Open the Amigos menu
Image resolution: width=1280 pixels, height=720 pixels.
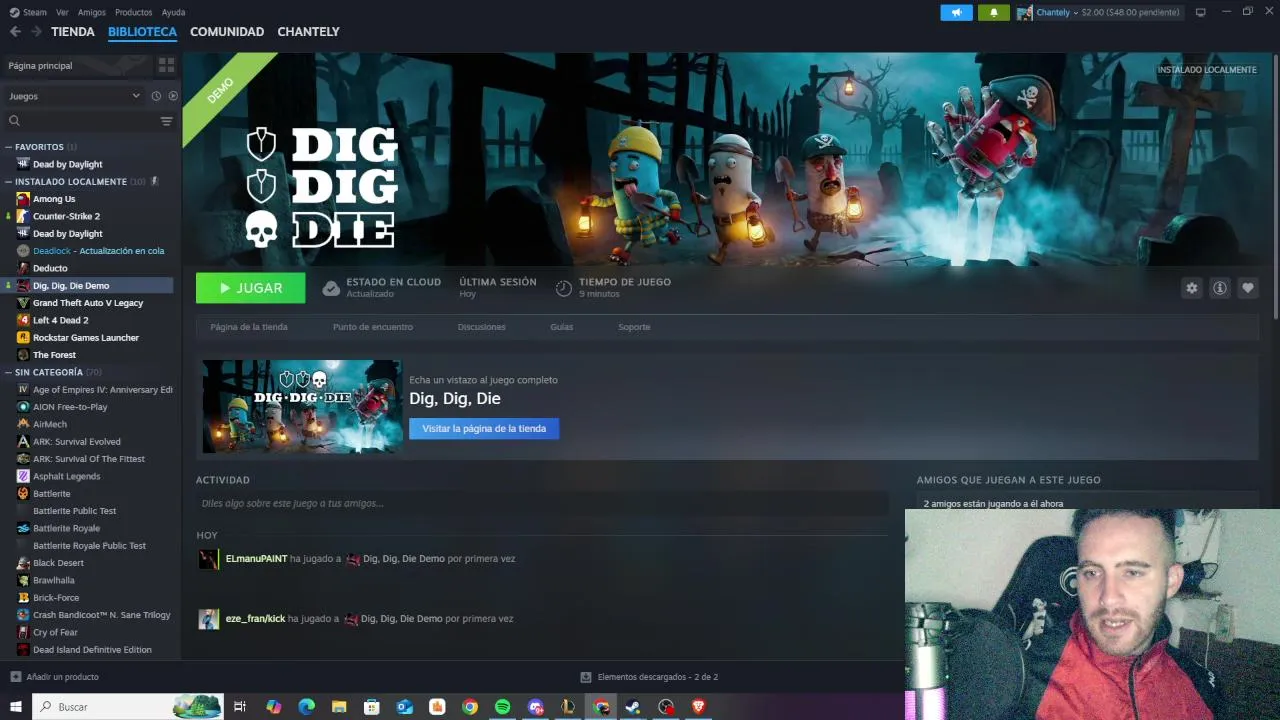[92, 12]
